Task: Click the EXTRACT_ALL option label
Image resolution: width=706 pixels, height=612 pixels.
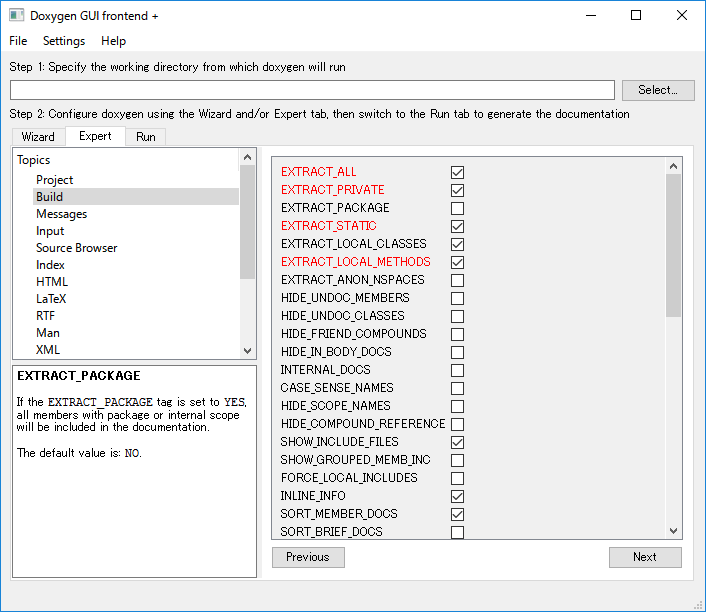Action: tap(318, 172)
